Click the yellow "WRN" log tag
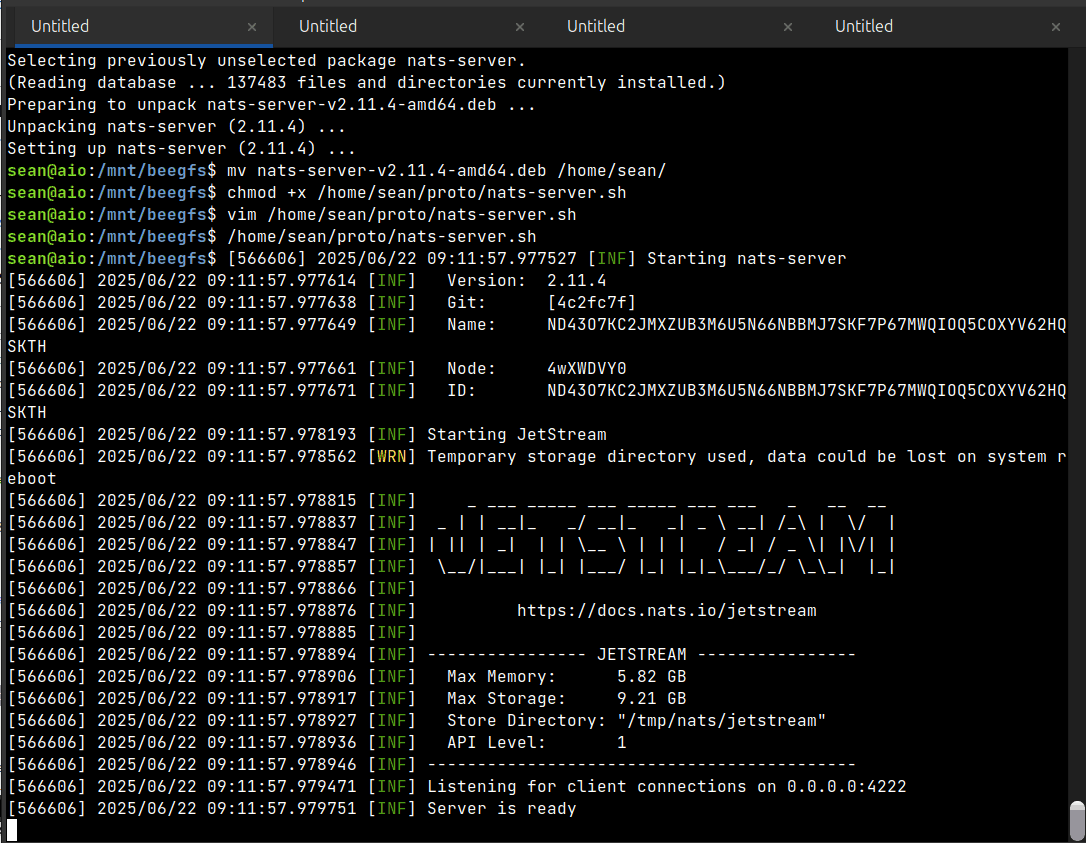The image size is (1086, 843). coord(391,456)
